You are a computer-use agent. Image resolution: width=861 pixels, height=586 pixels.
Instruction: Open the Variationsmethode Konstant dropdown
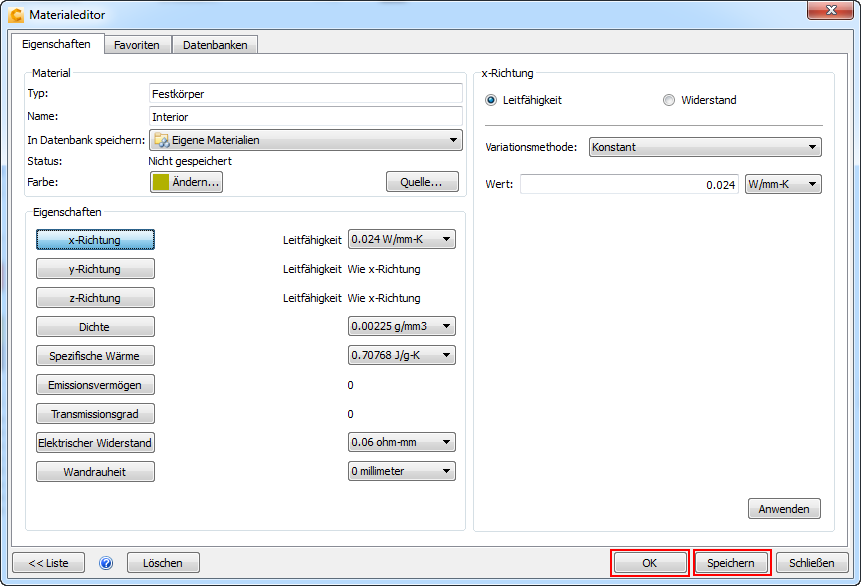click(x=705, y=147)
